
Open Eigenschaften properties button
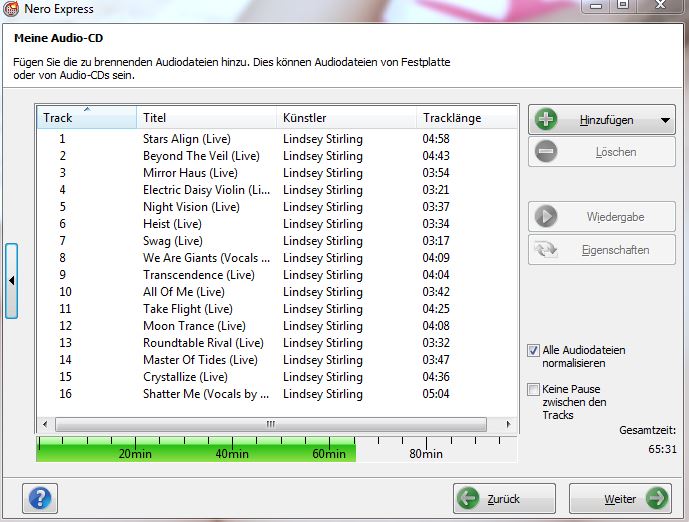pos(602,250)
